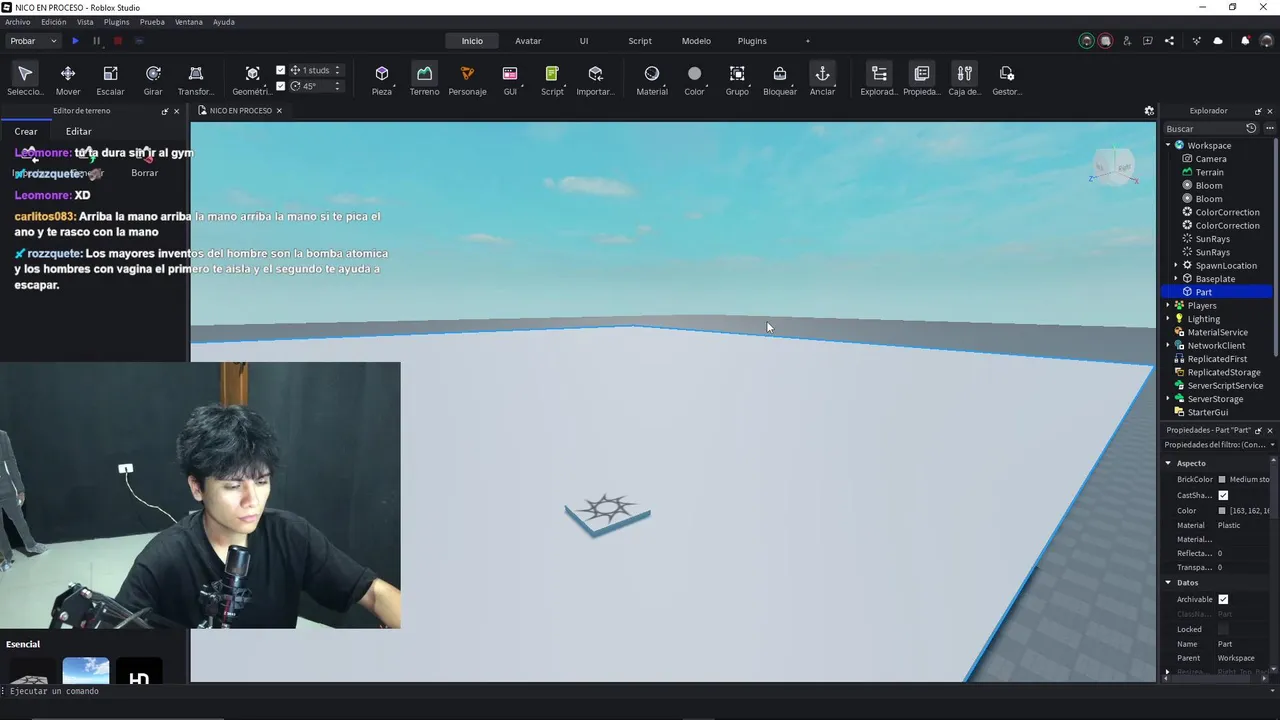Choose the Transformar tool
The height and width of the screenshot is (720, 1280).
[196, 80]
